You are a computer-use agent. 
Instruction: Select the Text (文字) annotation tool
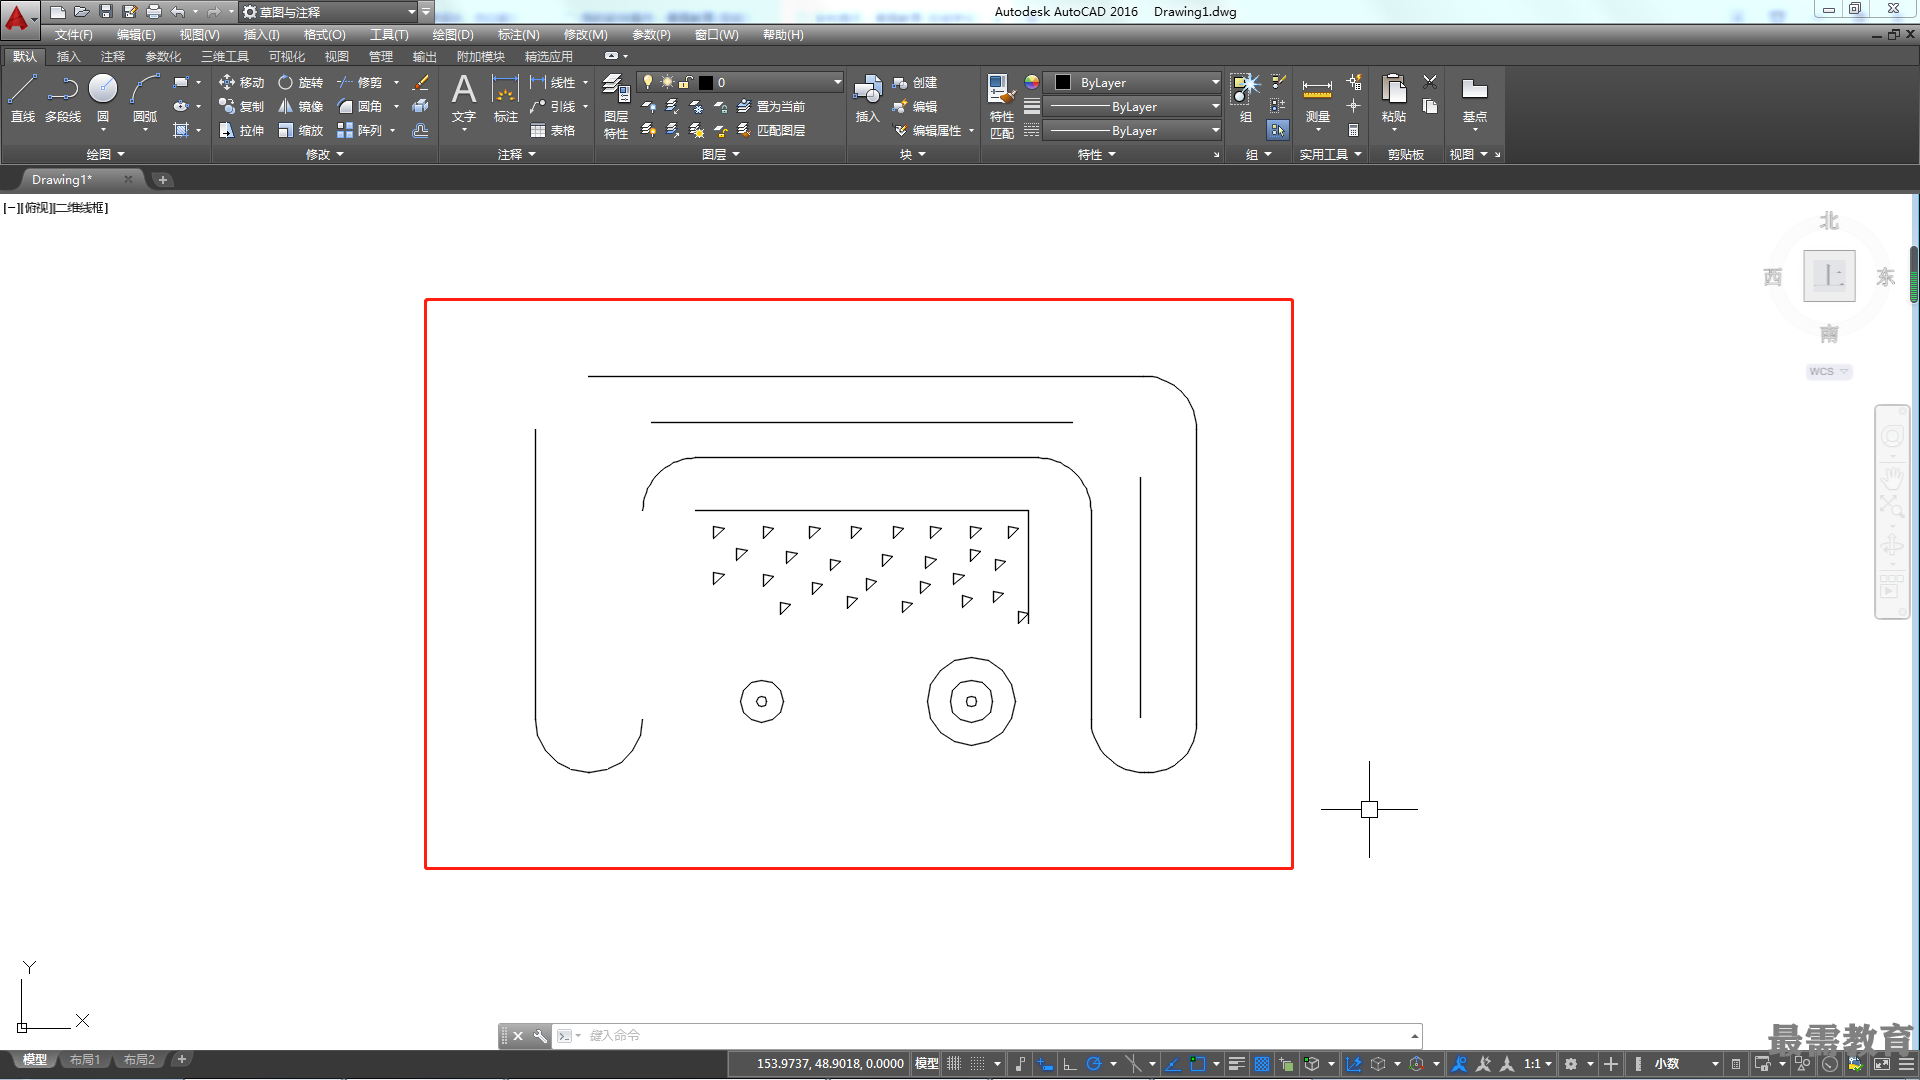point(464,98)
